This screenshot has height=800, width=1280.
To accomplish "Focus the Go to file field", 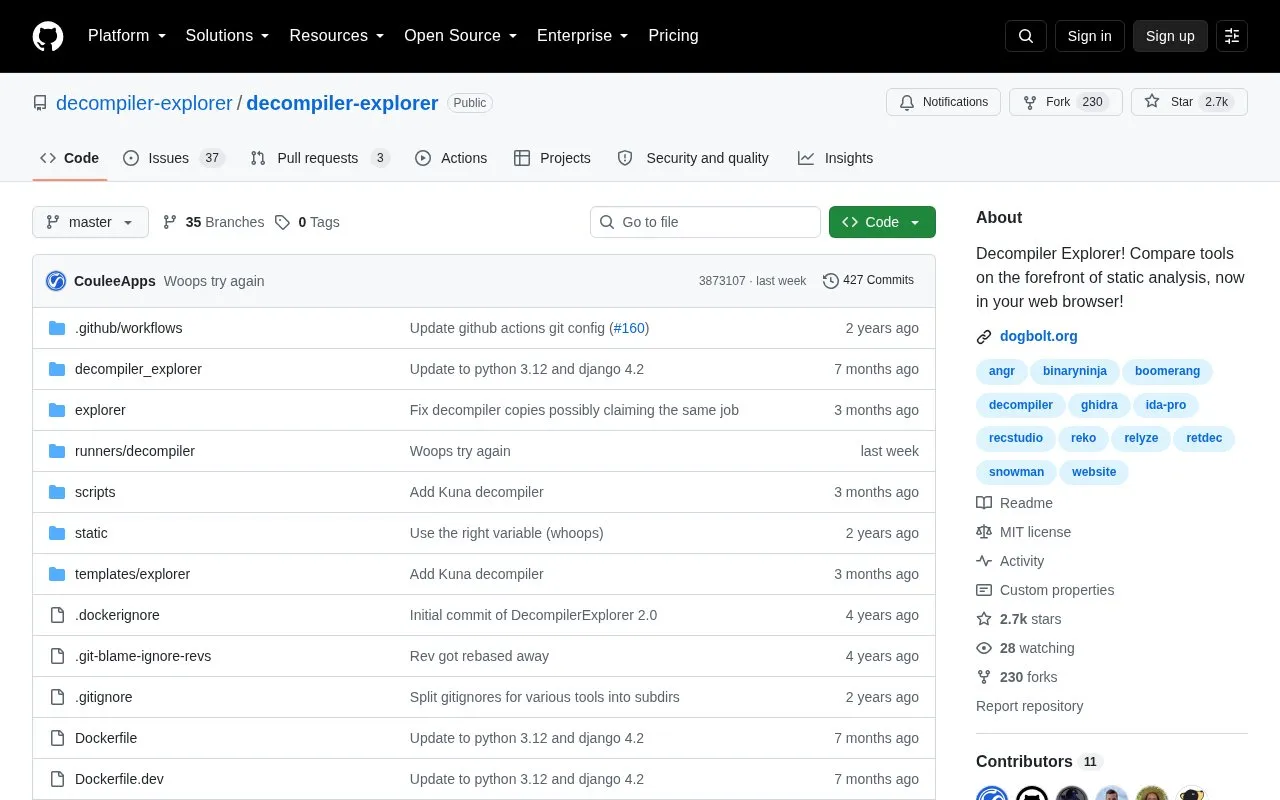I will [705, 222].
